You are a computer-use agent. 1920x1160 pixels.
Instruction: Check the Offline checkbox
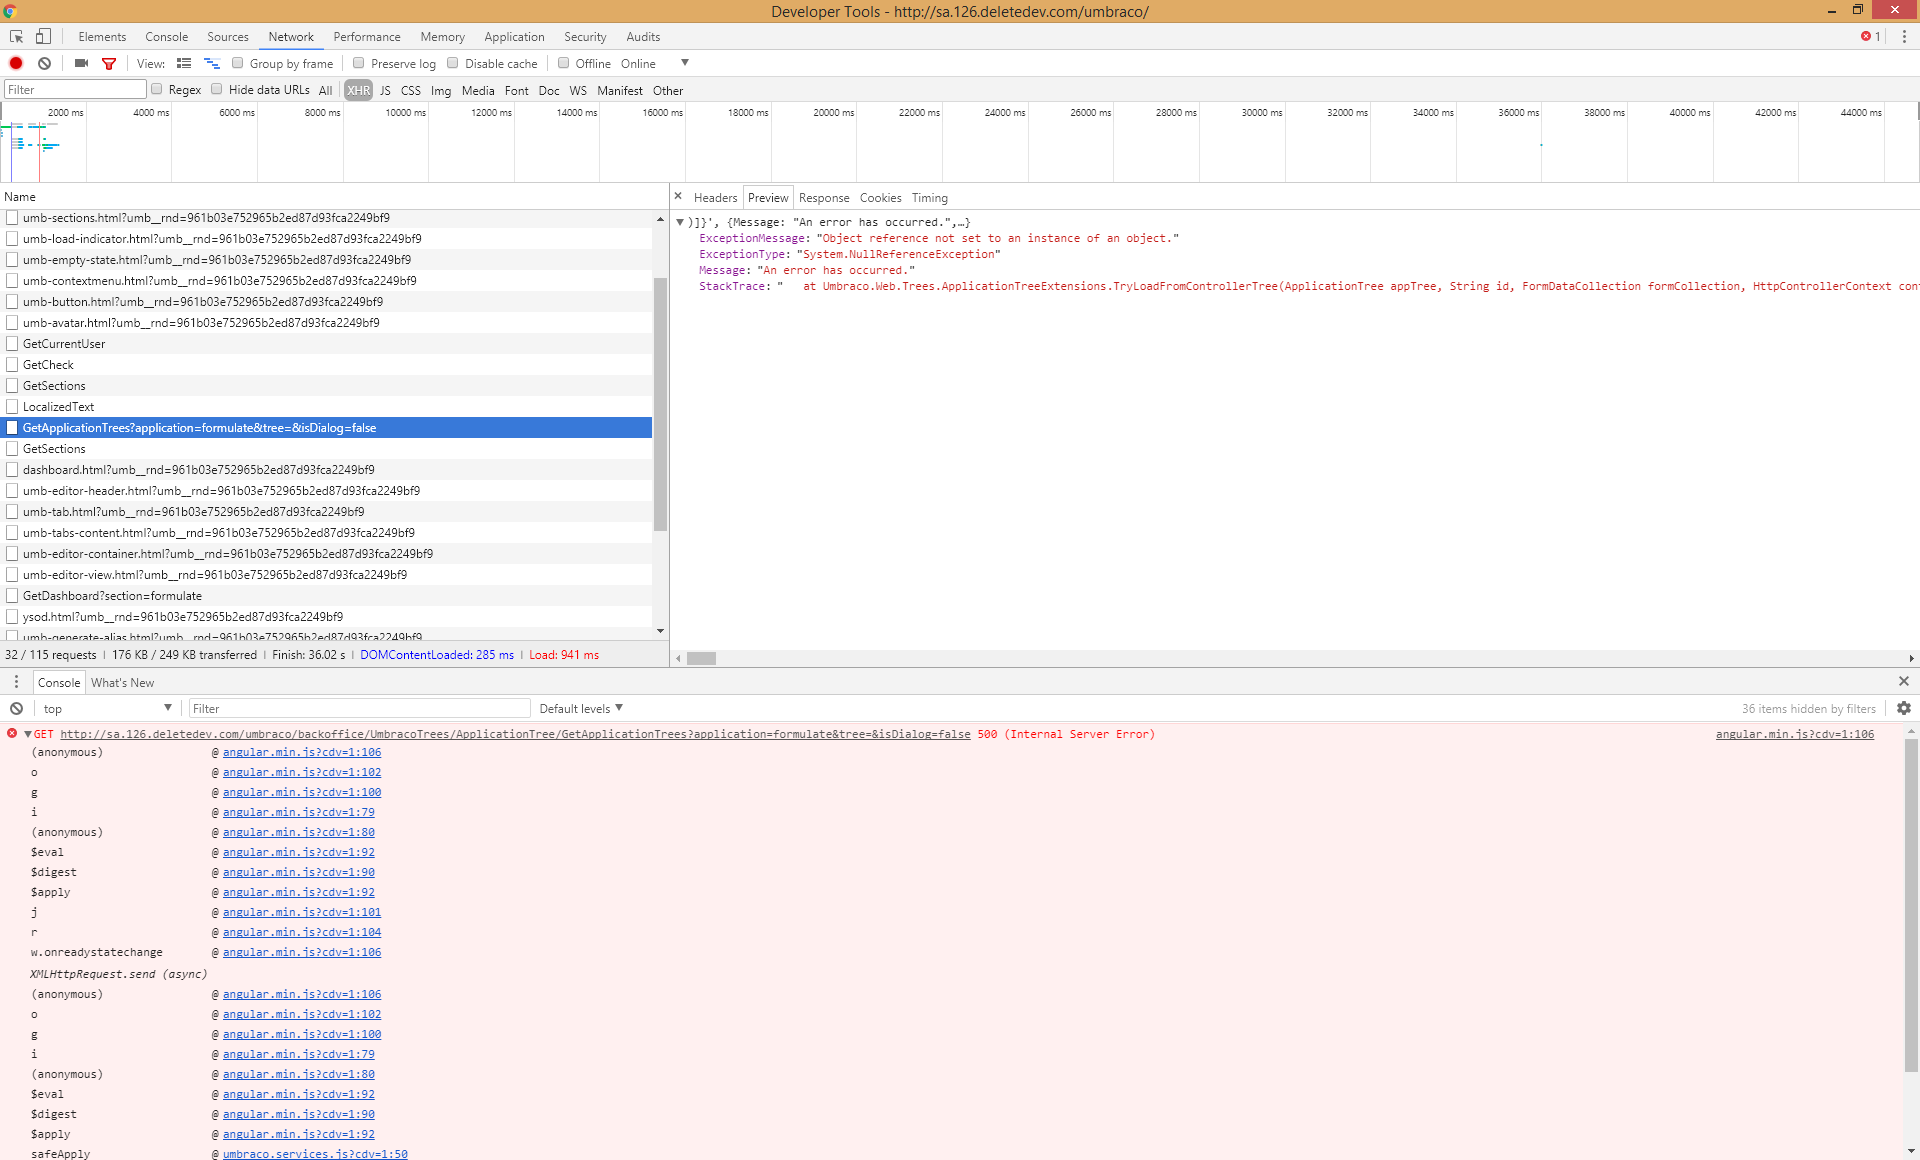(564, 63)
